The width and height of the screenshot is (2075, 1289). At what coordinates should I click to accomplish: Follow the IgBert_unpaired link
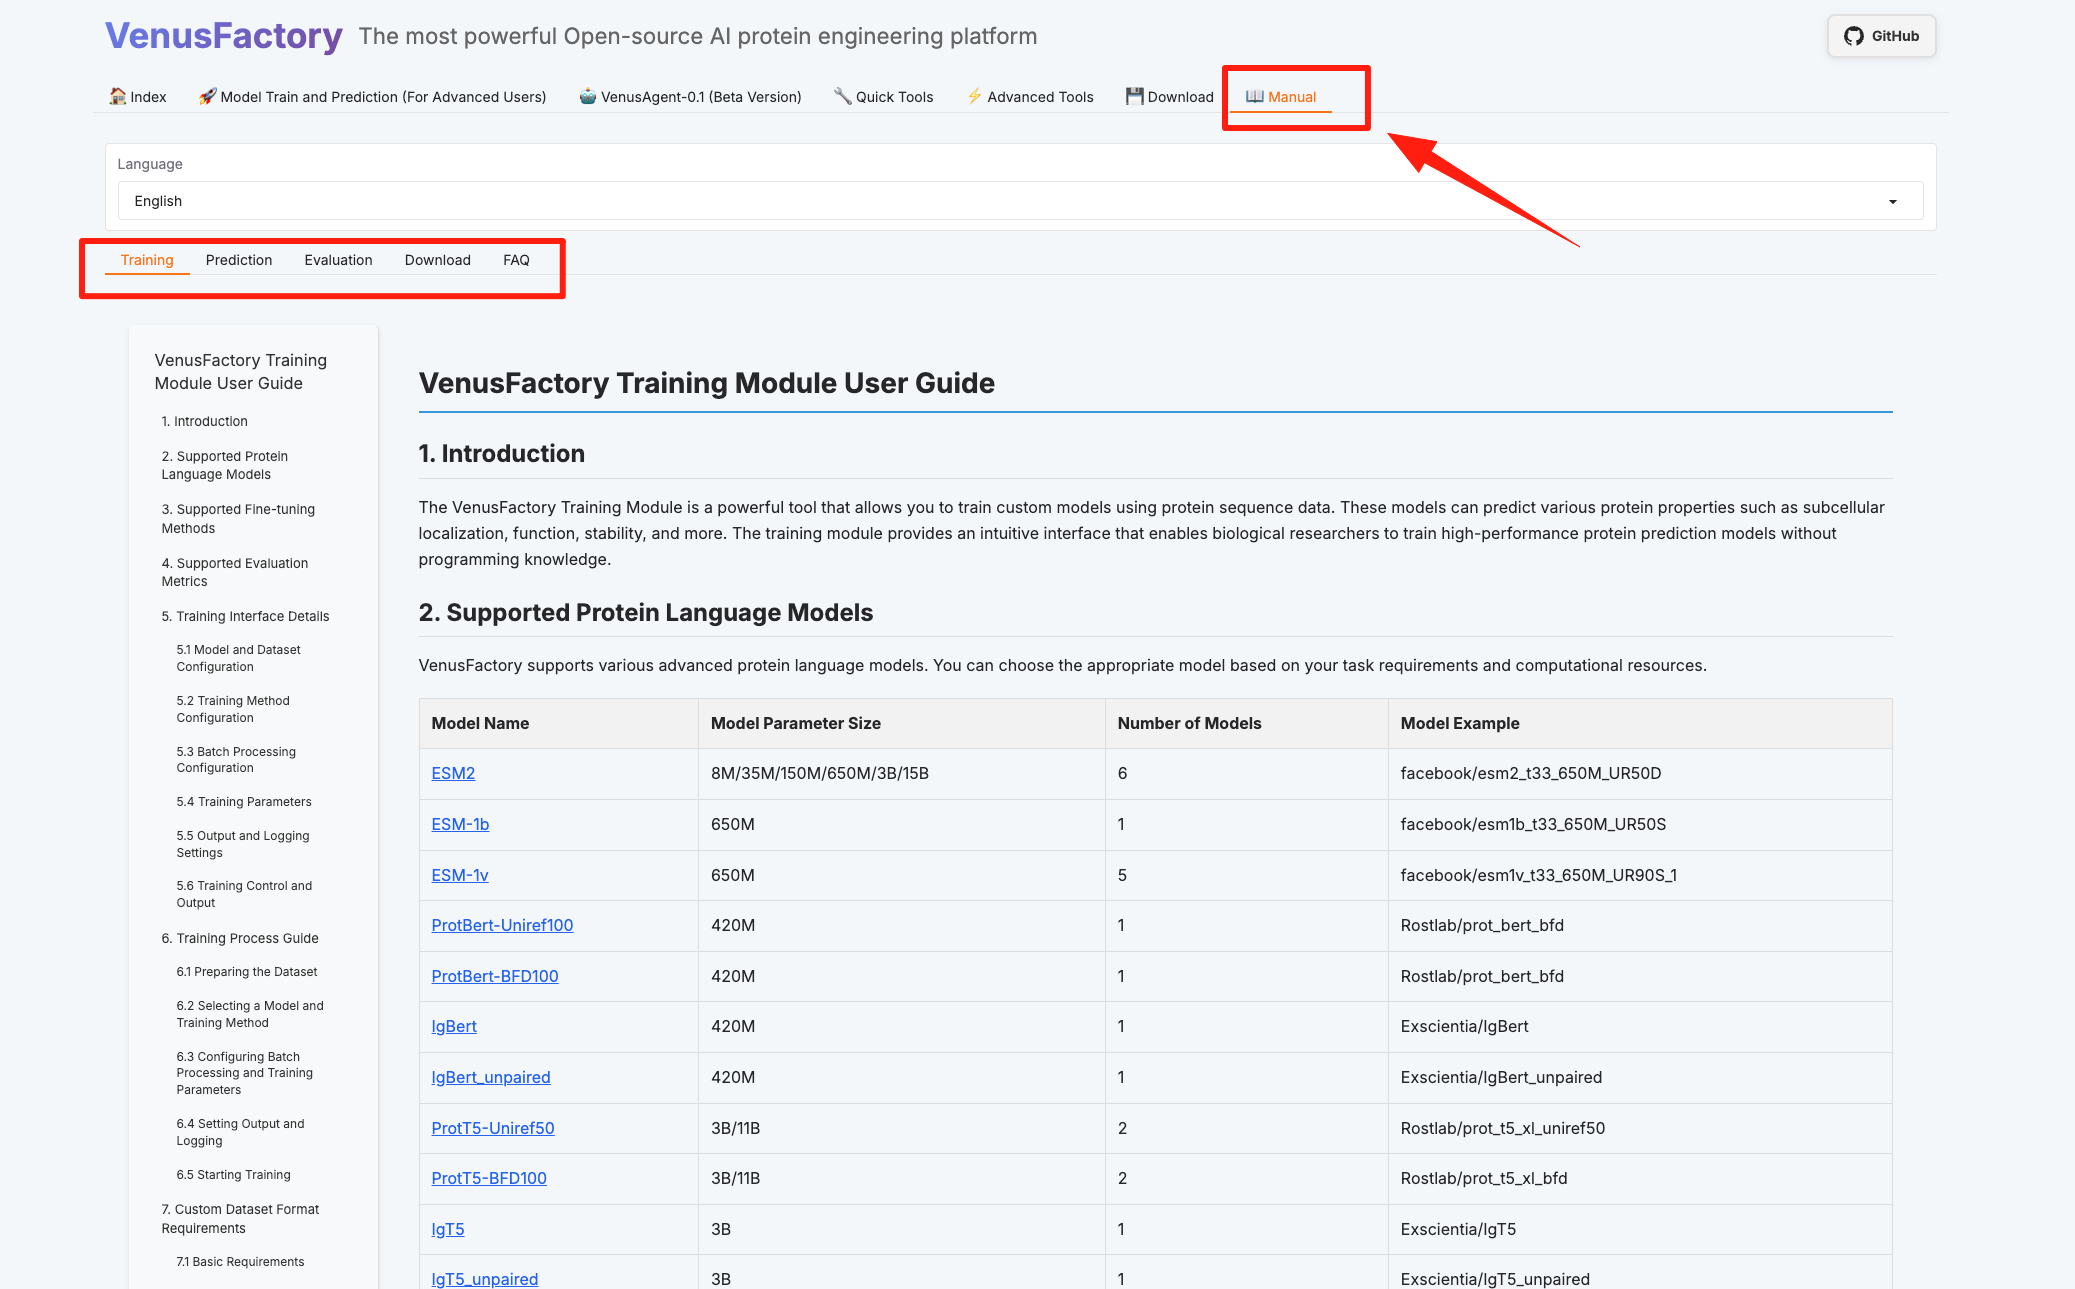click(491, 1077)
